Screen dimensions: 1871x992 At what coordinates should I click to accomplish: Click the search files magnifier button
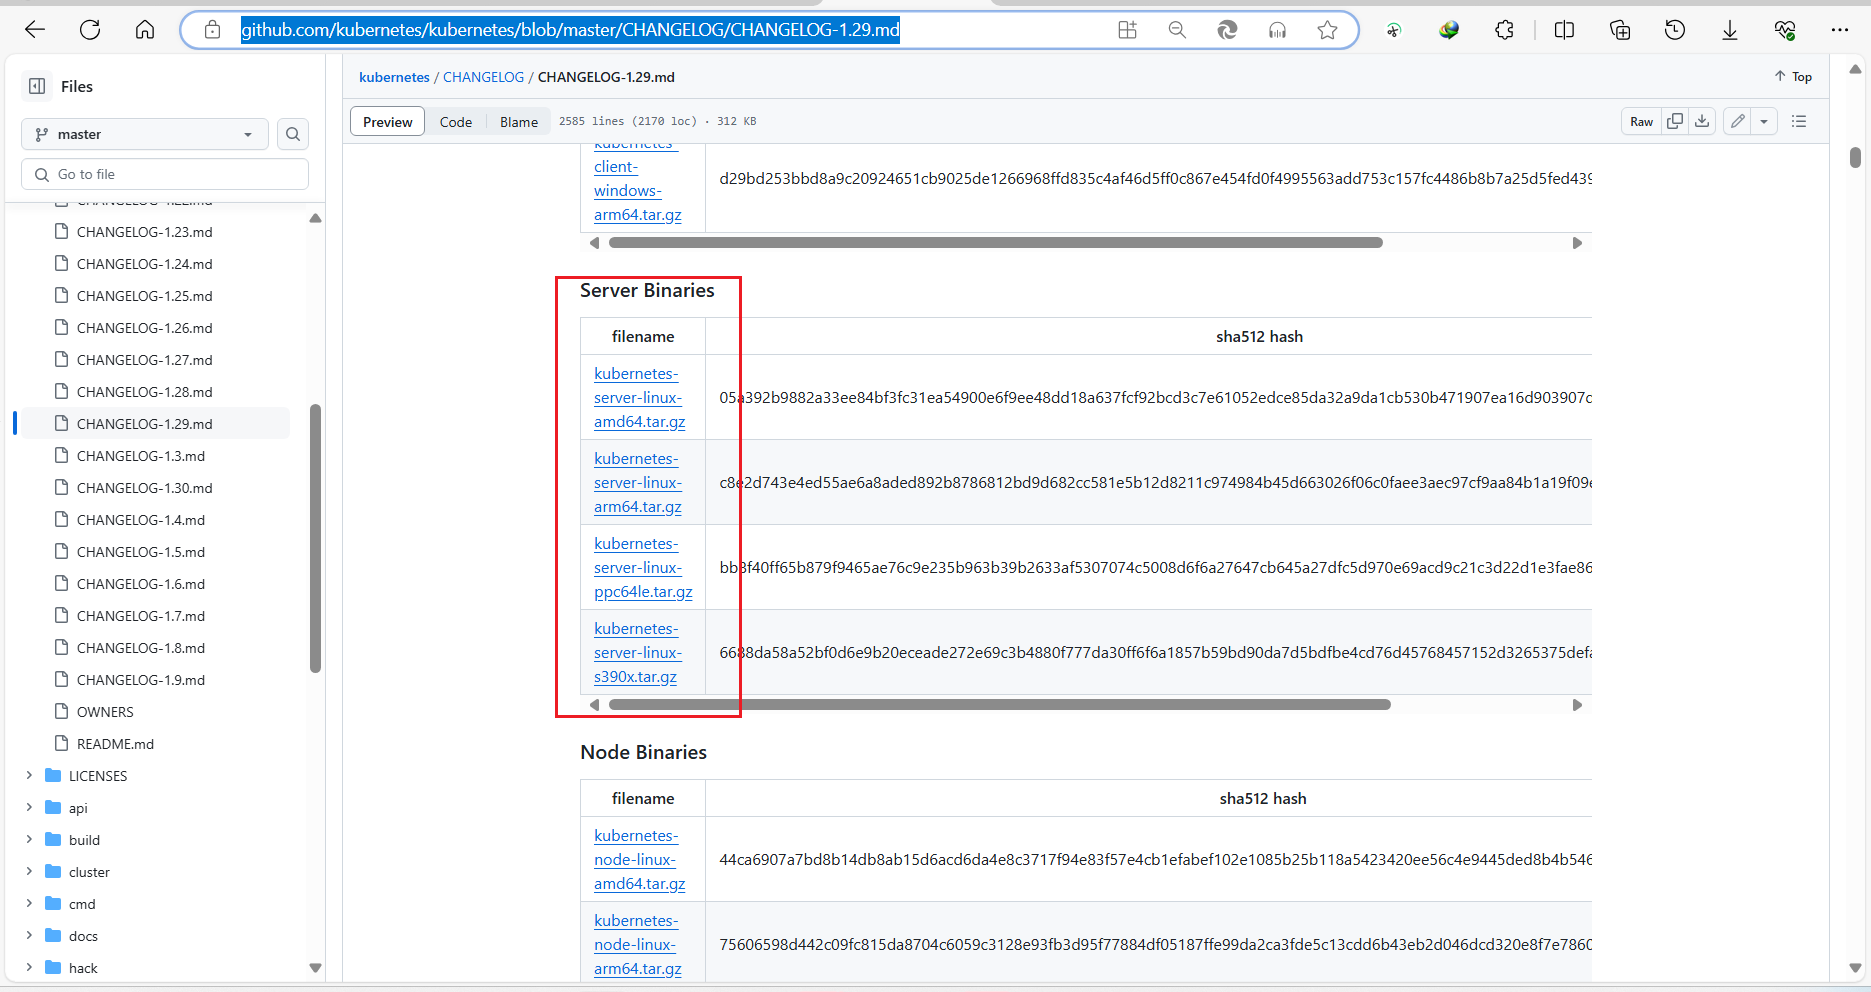point(293,134)
